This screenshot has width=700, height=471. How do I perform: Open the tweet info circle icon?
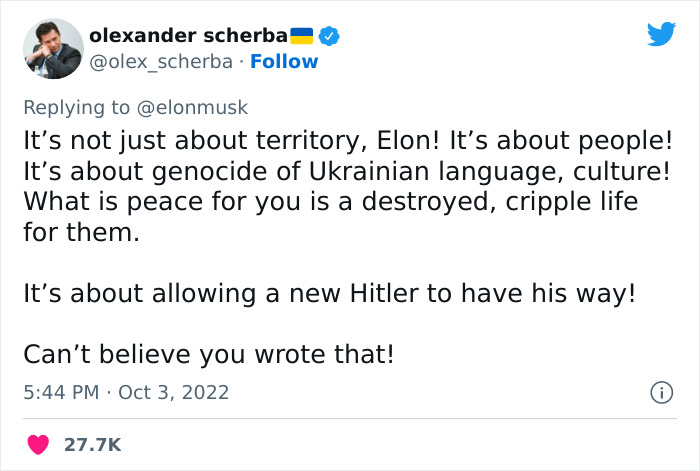pos(660,393)
